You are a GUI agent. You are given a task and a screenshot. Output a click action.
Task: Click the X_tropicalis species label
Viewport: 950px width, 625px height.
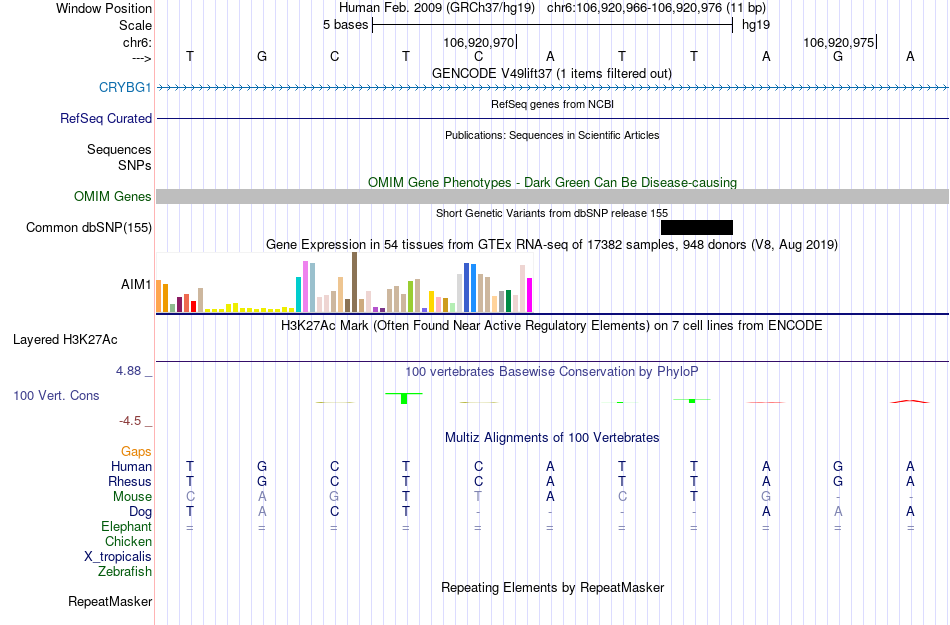[118, 557]
